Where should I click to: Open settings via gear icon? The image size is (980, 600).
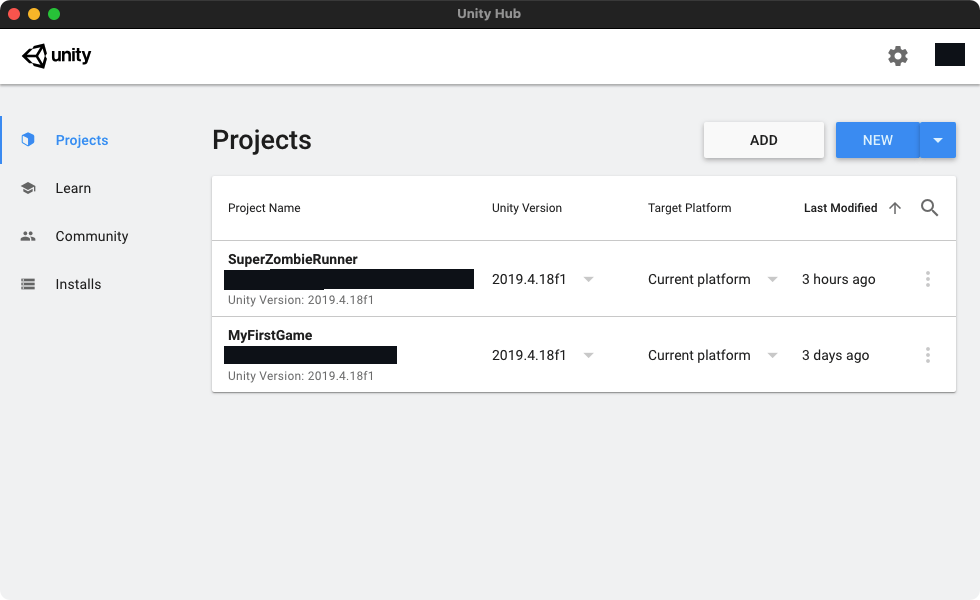pyautogui.click(x=898, y=56)
